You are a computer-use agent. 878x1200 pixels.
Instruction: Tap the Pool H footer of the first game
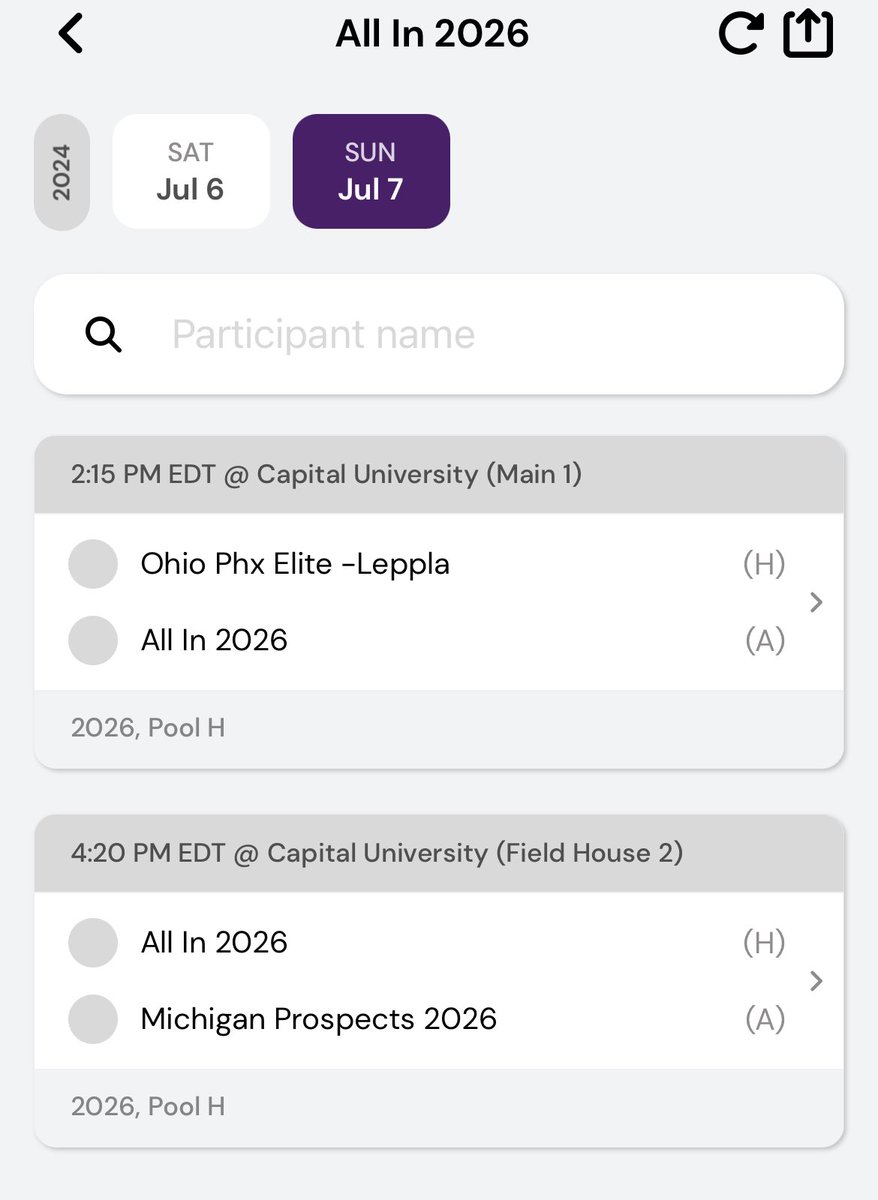click(x=439, y=728)
